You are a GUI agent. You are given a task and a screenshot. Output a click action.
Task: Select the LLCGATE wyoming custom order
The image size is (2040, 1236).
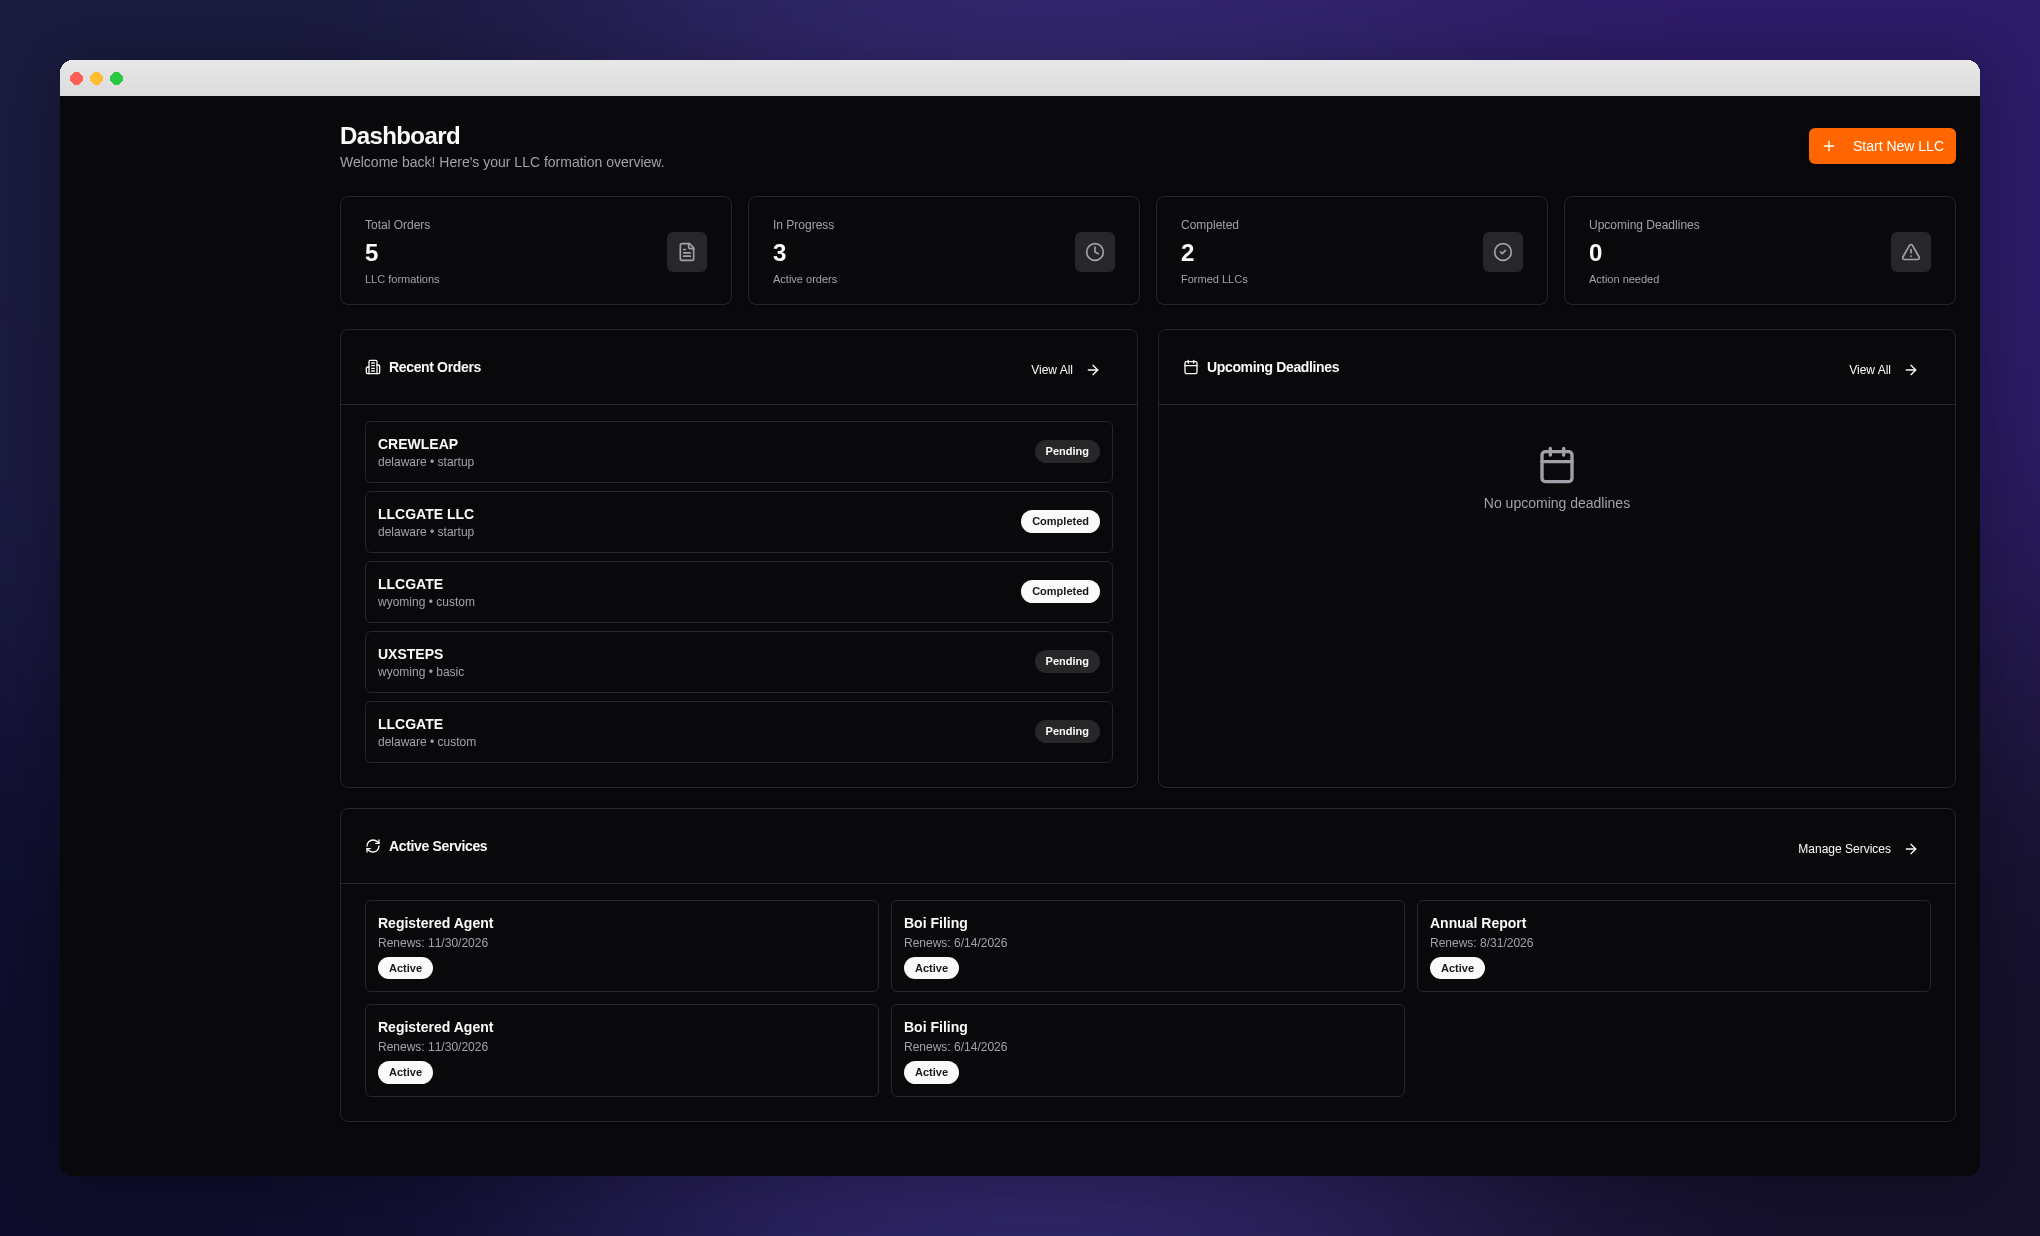(739, 592)
